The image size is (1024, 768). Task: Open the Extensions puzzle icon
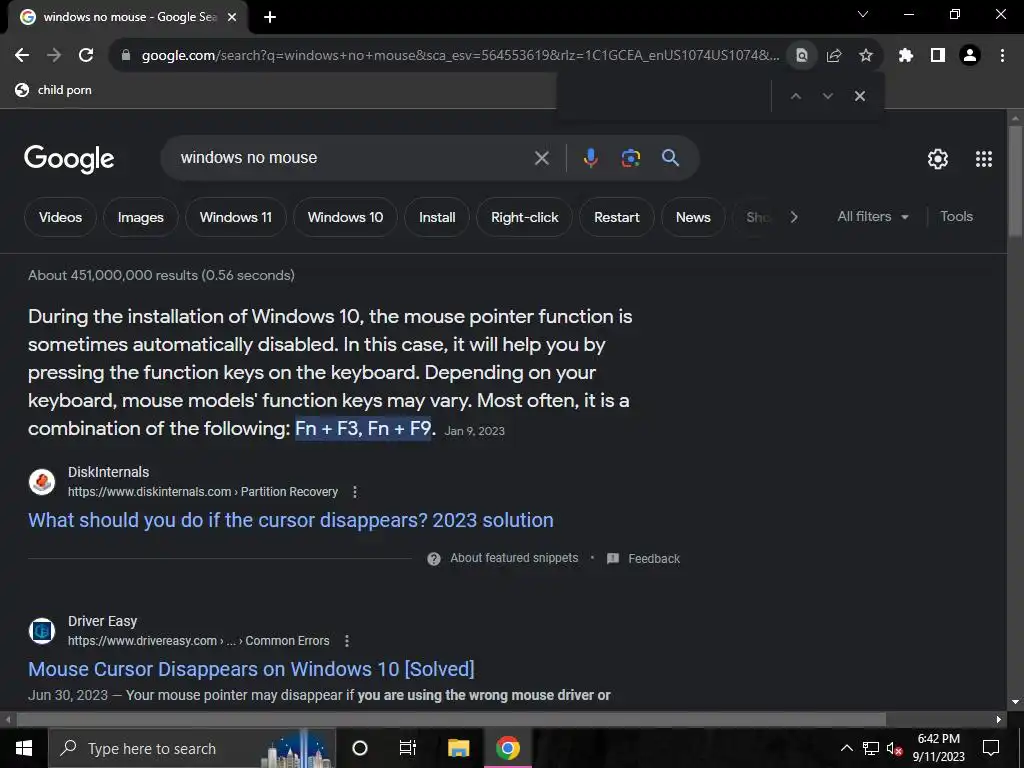(x=906, y=56)
